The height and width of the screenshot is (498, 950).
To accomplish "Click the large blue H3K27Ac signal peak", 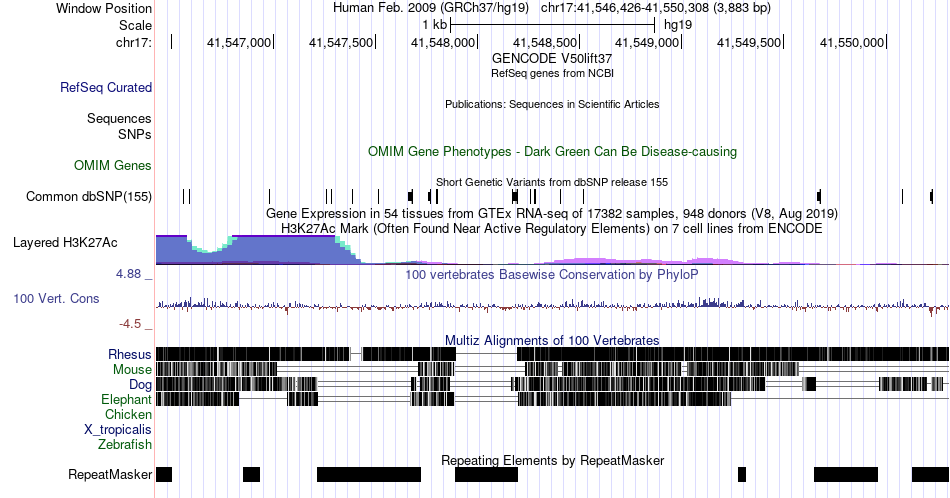I will click(x=284, y=250).
